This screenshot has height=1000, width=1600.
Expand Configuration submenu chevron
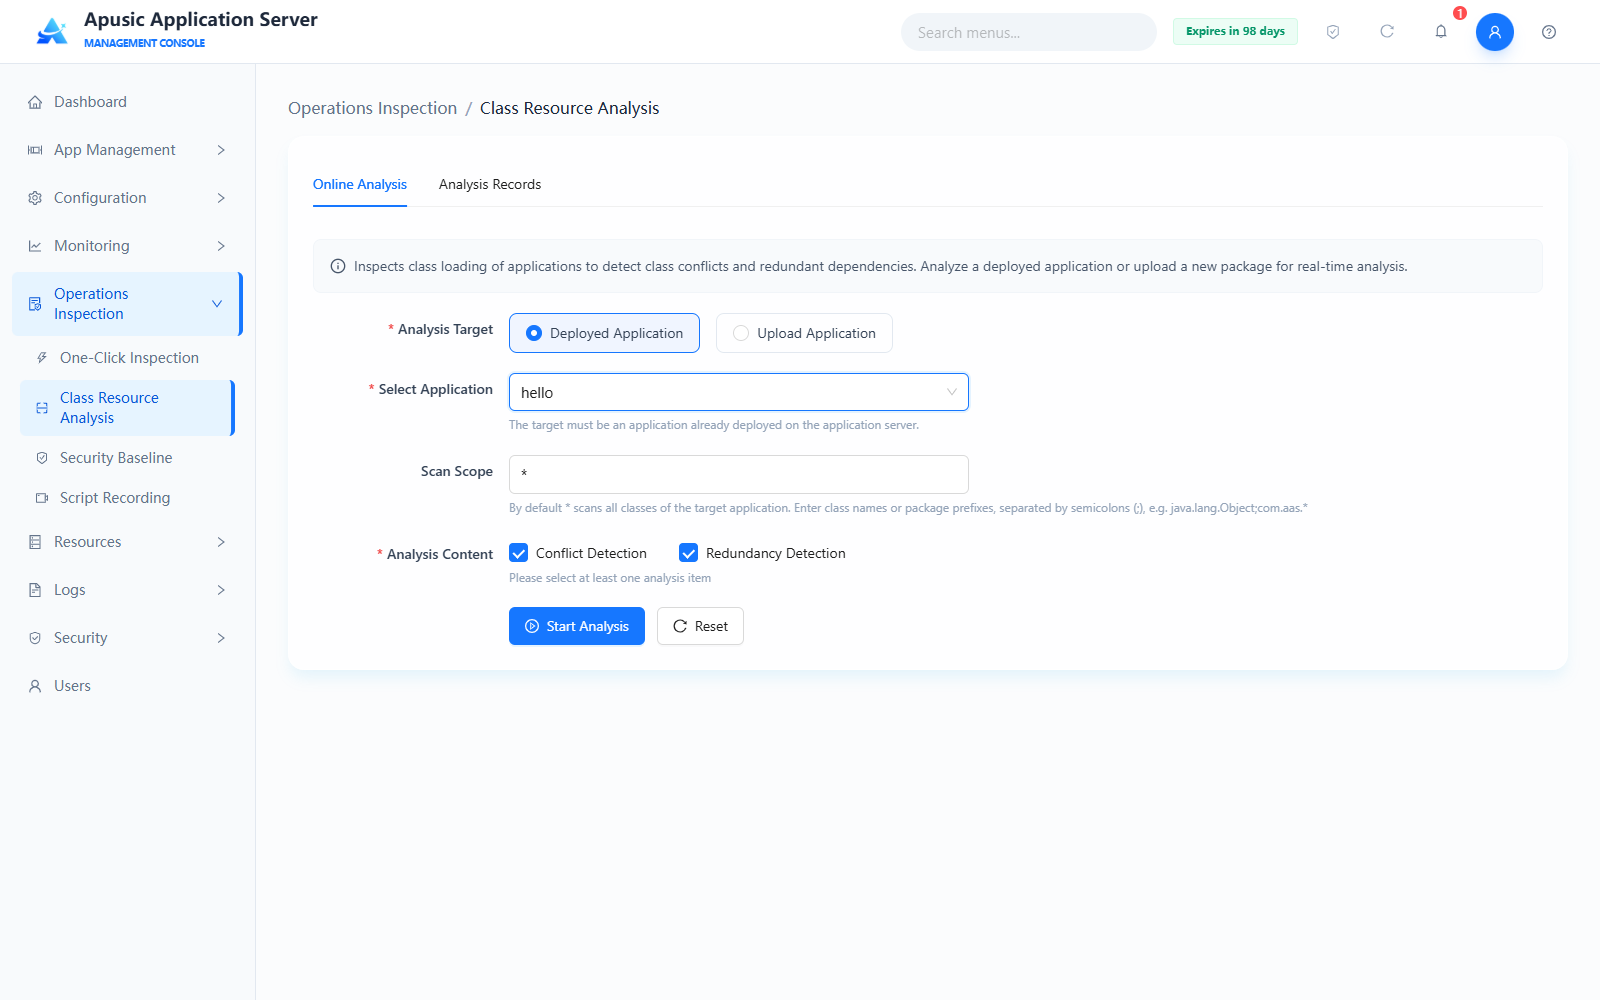(221, 198)
